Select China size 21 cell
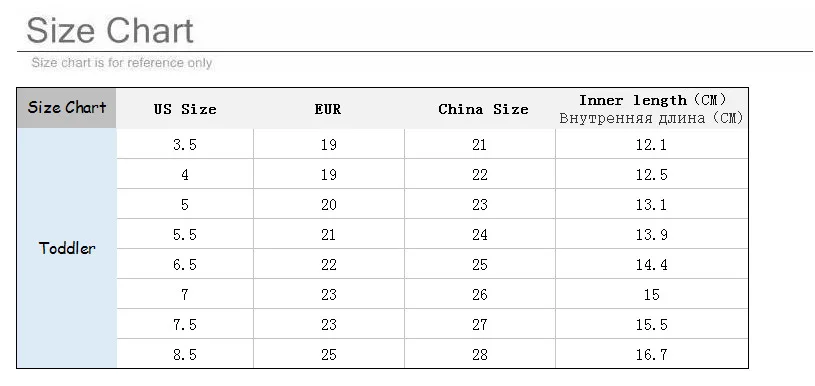Viewport: 815px width, 386px height. [x=480, y=144]
